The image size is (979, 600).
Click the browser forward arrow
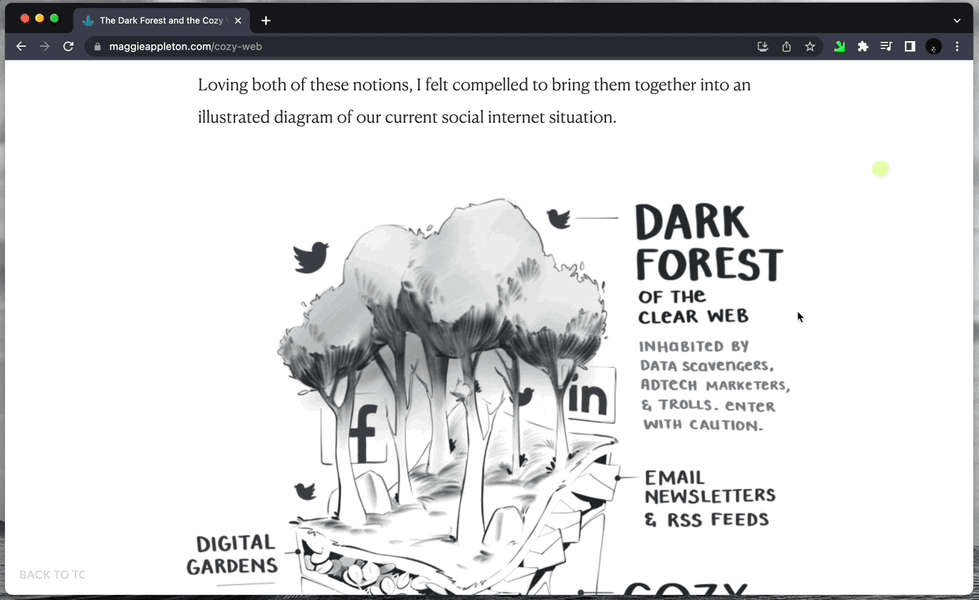(x=44, y=46)
